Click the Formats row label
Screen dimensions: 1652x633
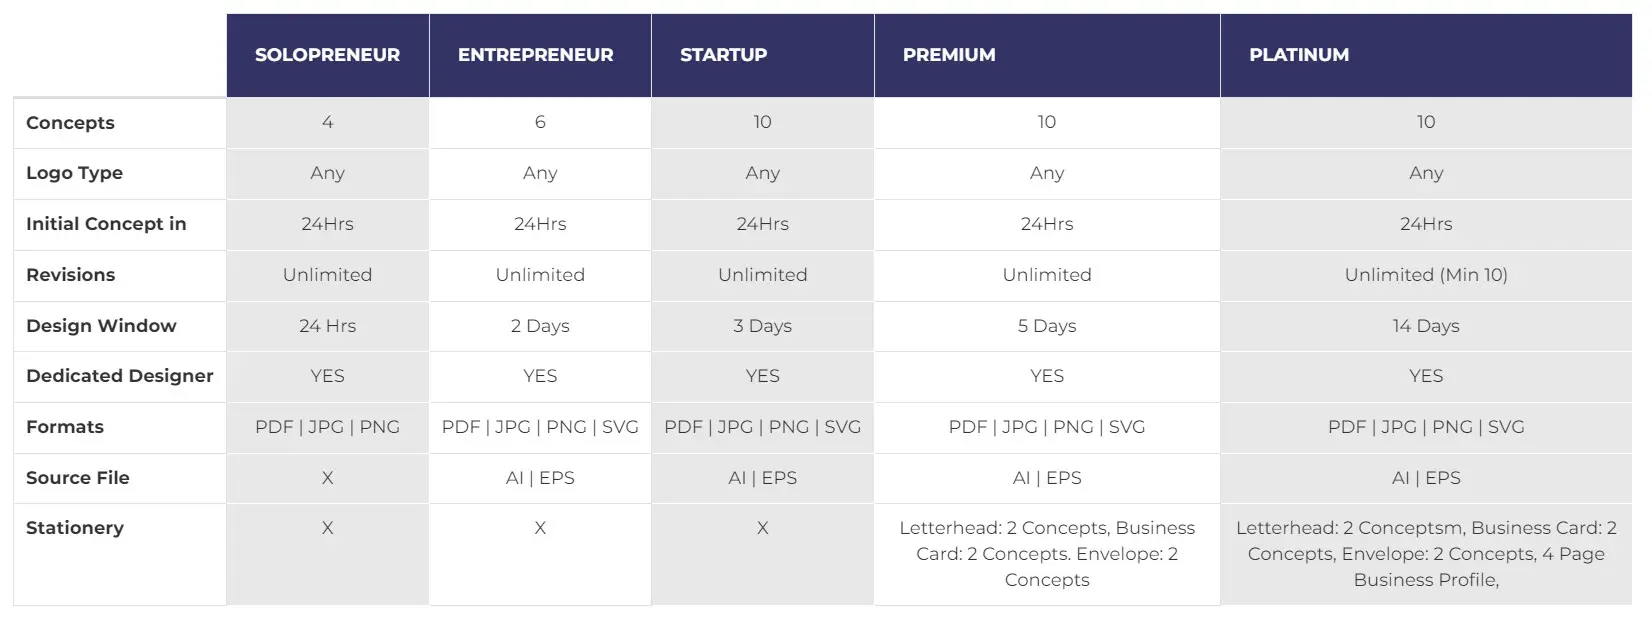click(65, 427)
